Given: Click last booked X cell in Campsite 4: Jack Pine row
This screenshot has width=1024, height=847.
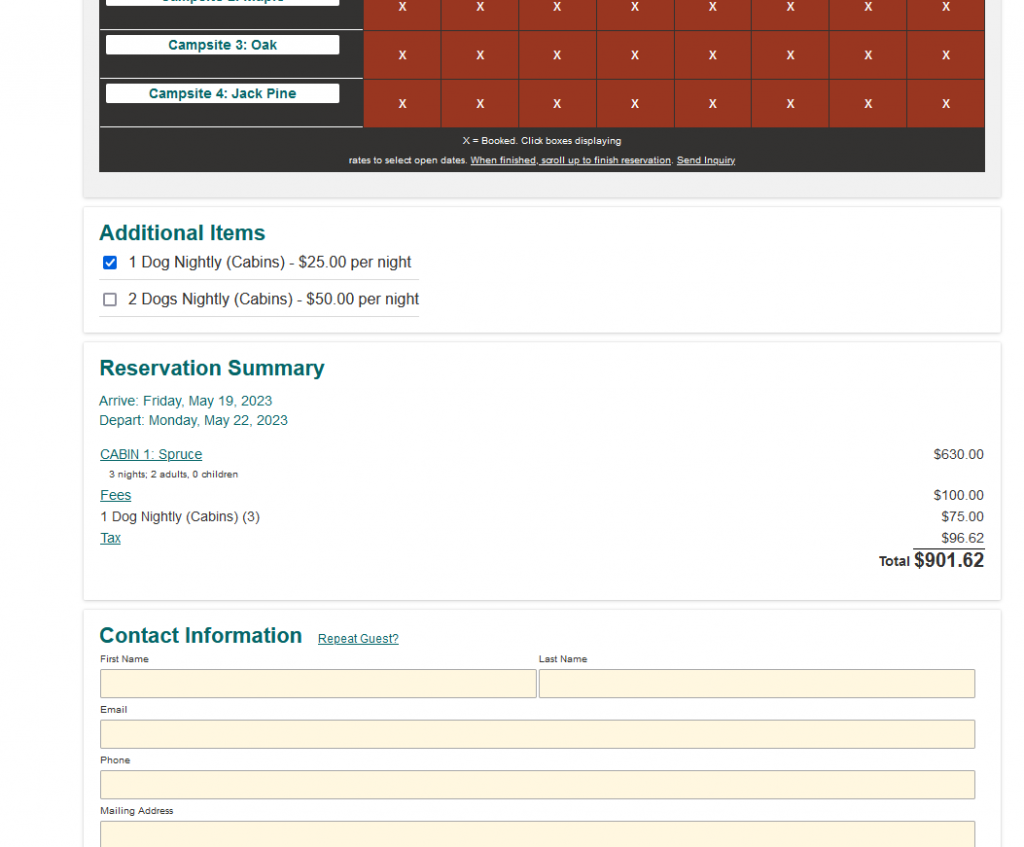Looking at the screenshot, I should [946, 104].
